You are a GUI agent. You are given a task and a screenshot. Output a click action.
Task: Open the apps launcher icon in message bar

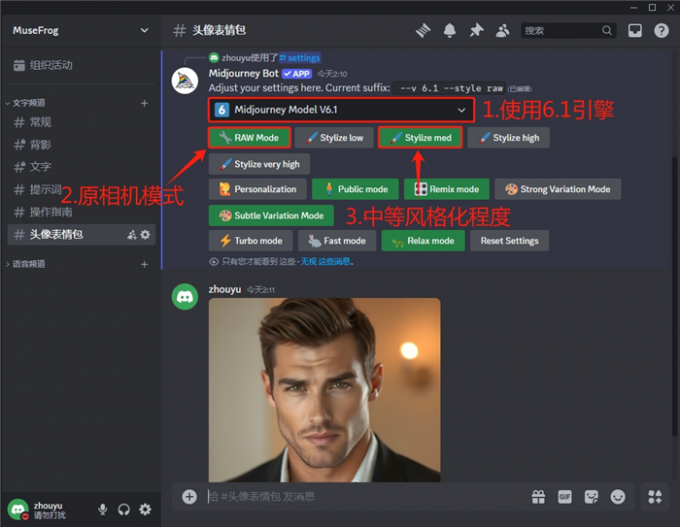[x=655, y=497]
